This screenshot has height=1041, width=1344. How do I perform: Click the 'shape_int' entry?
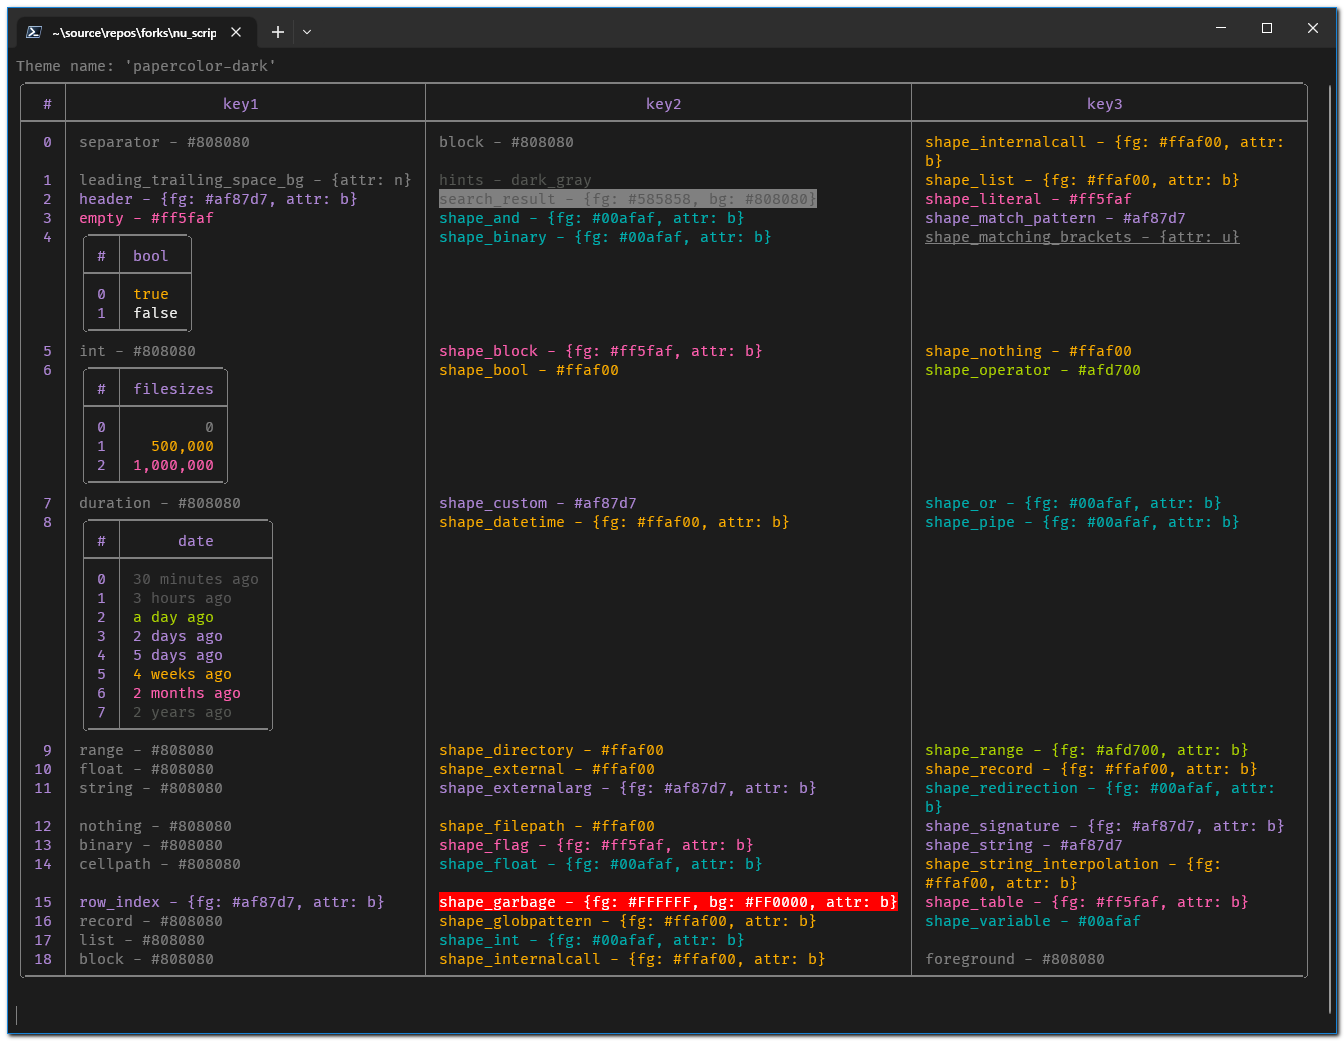pyautogui.click(x=592, y=940)
